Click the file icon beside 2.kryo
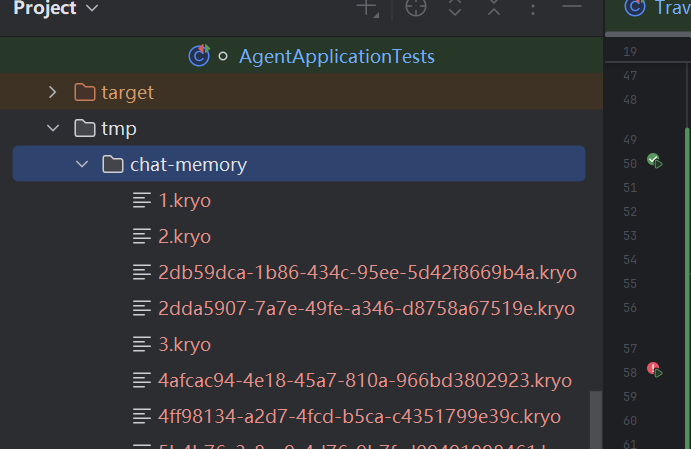691x449 pixels. (142, 237)
